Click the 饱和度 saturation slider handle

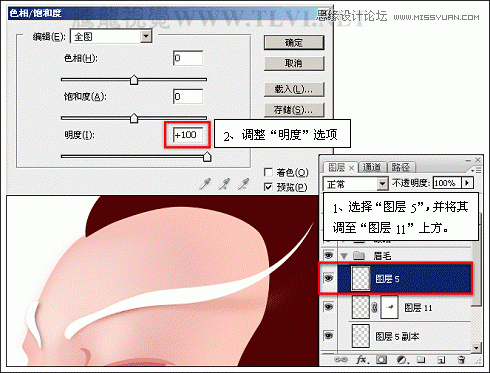tap(134, 118)
